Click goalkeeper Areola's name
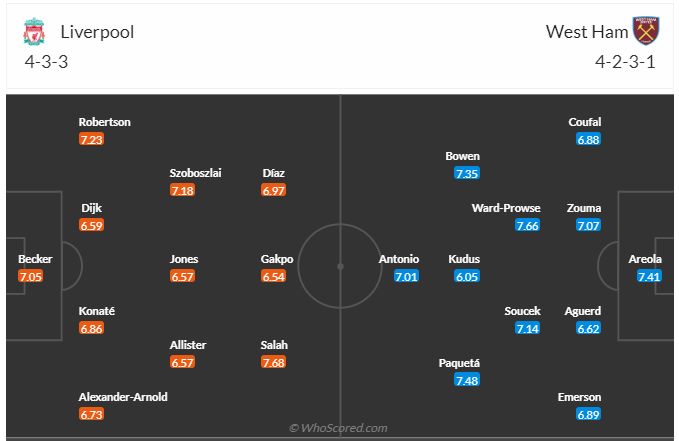This screenshot has width=679, height=441. [x=644, y=259]
